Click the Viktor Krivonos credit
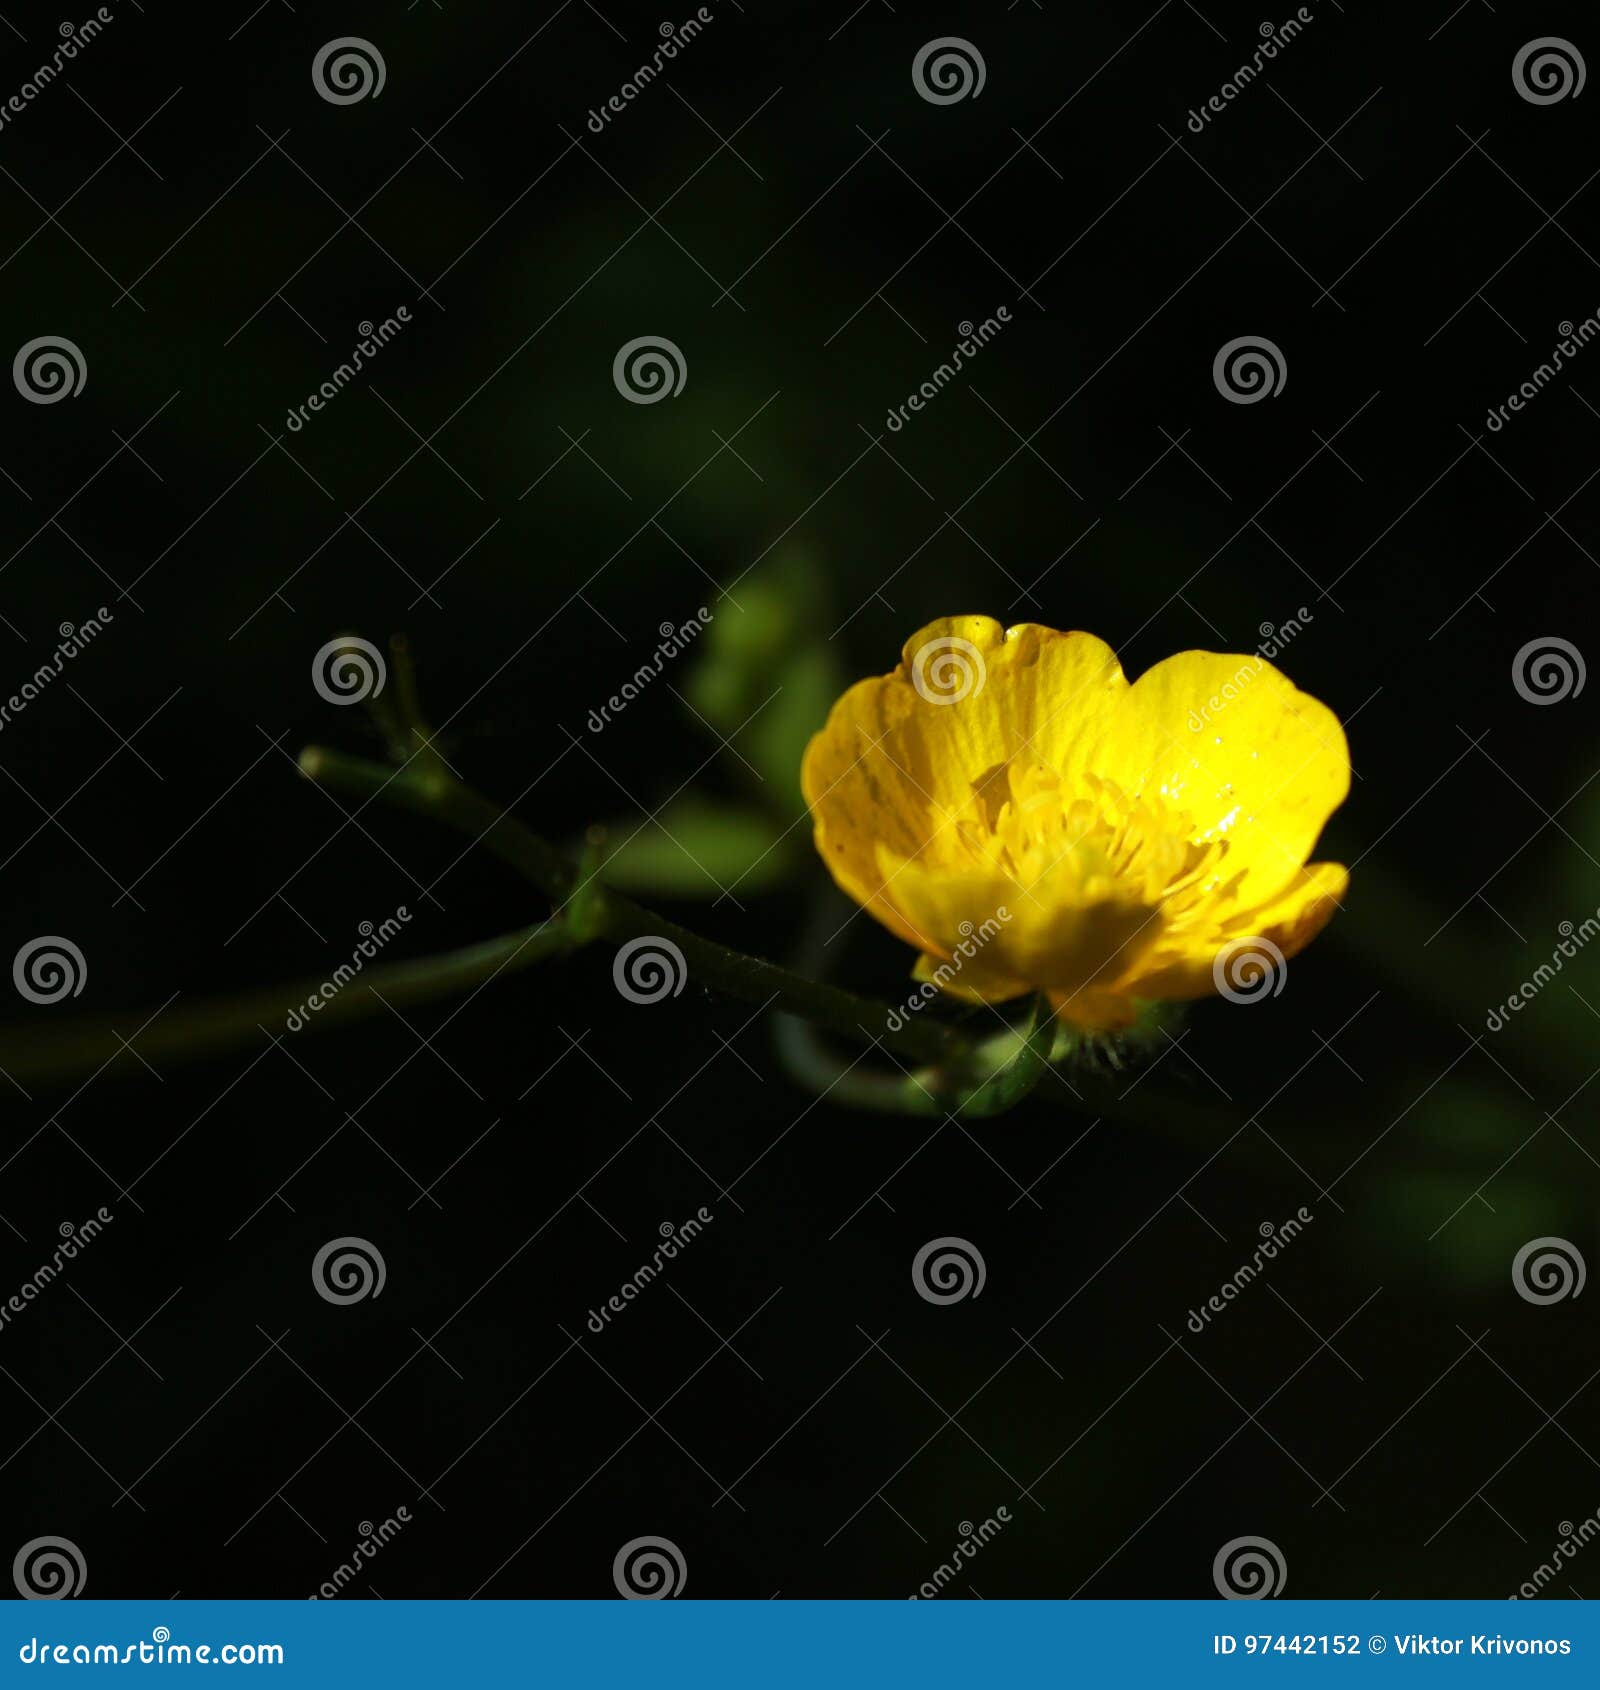Image resolution: width=1600 pixels, height=1690 pixels. (1481, 1646)
